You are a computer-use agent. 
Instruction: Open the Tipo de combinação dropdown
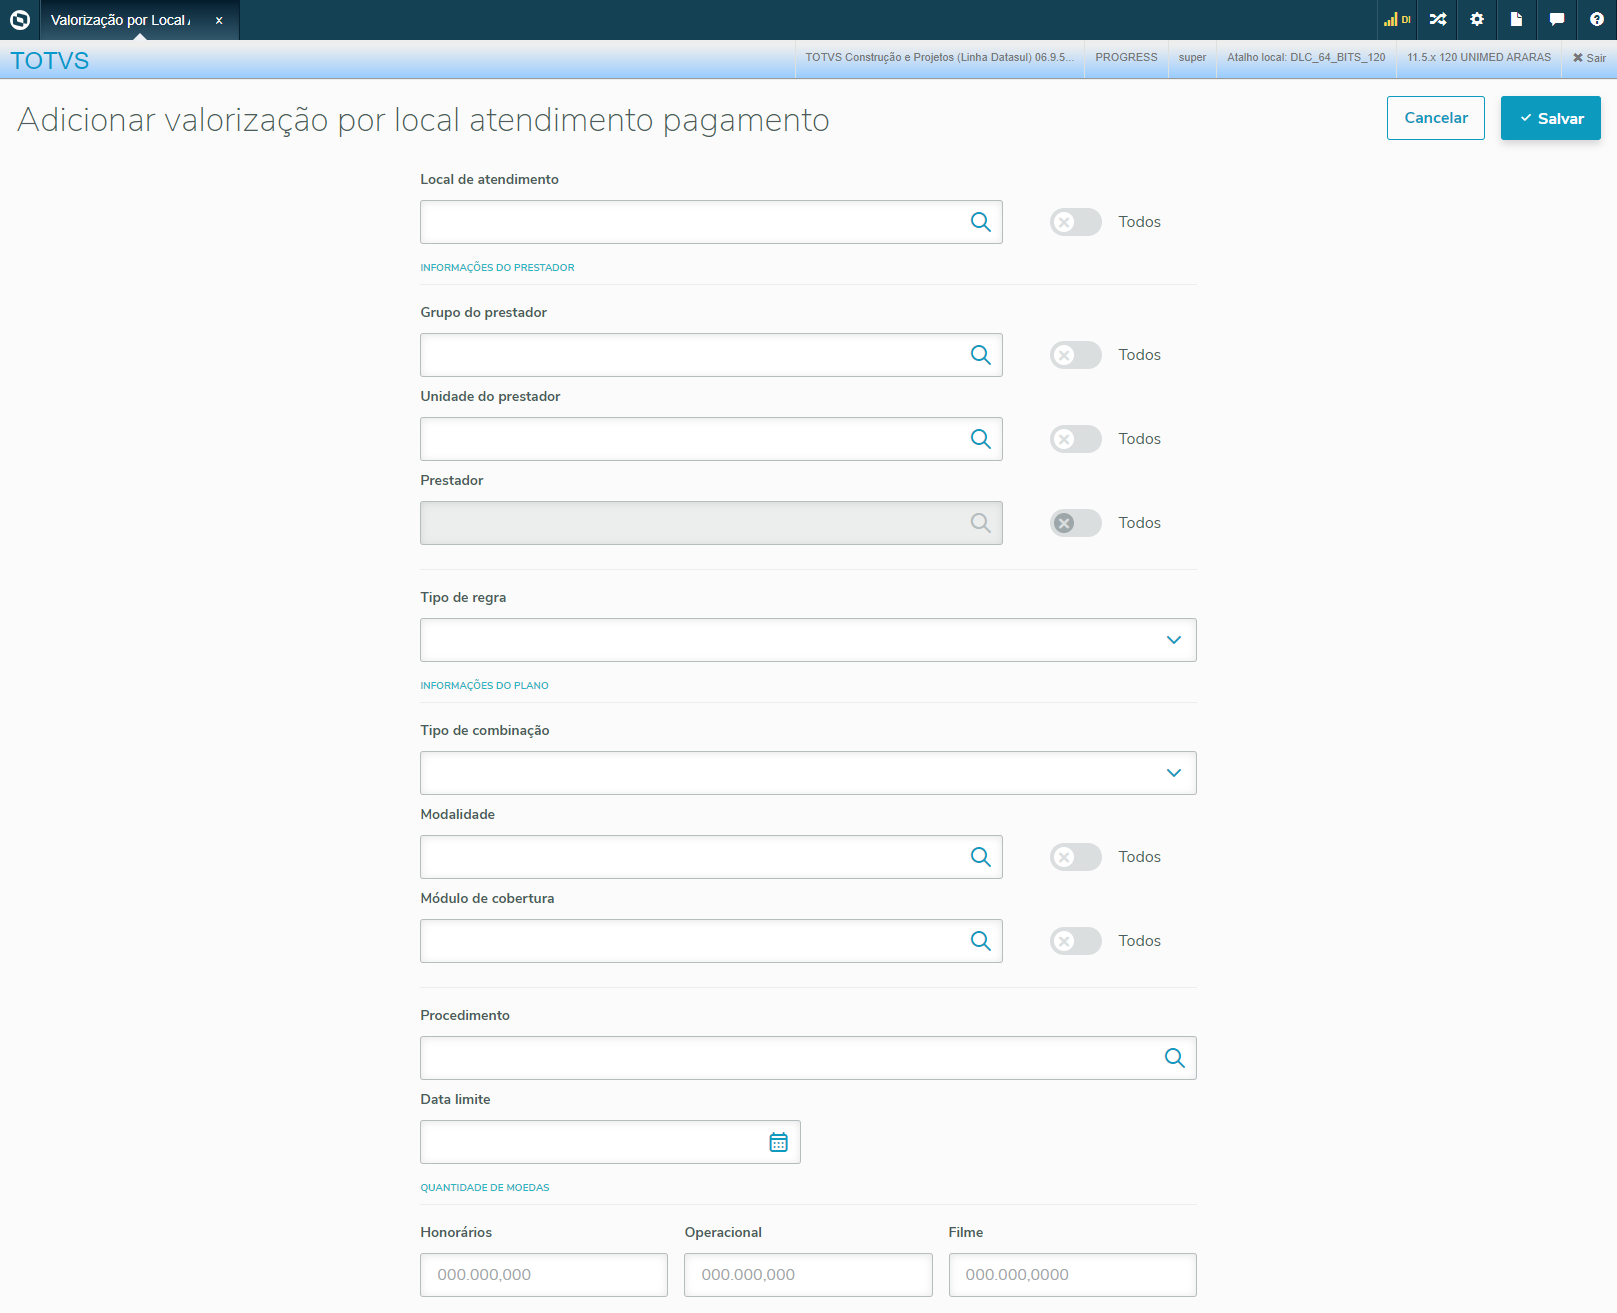coord(807,773)
